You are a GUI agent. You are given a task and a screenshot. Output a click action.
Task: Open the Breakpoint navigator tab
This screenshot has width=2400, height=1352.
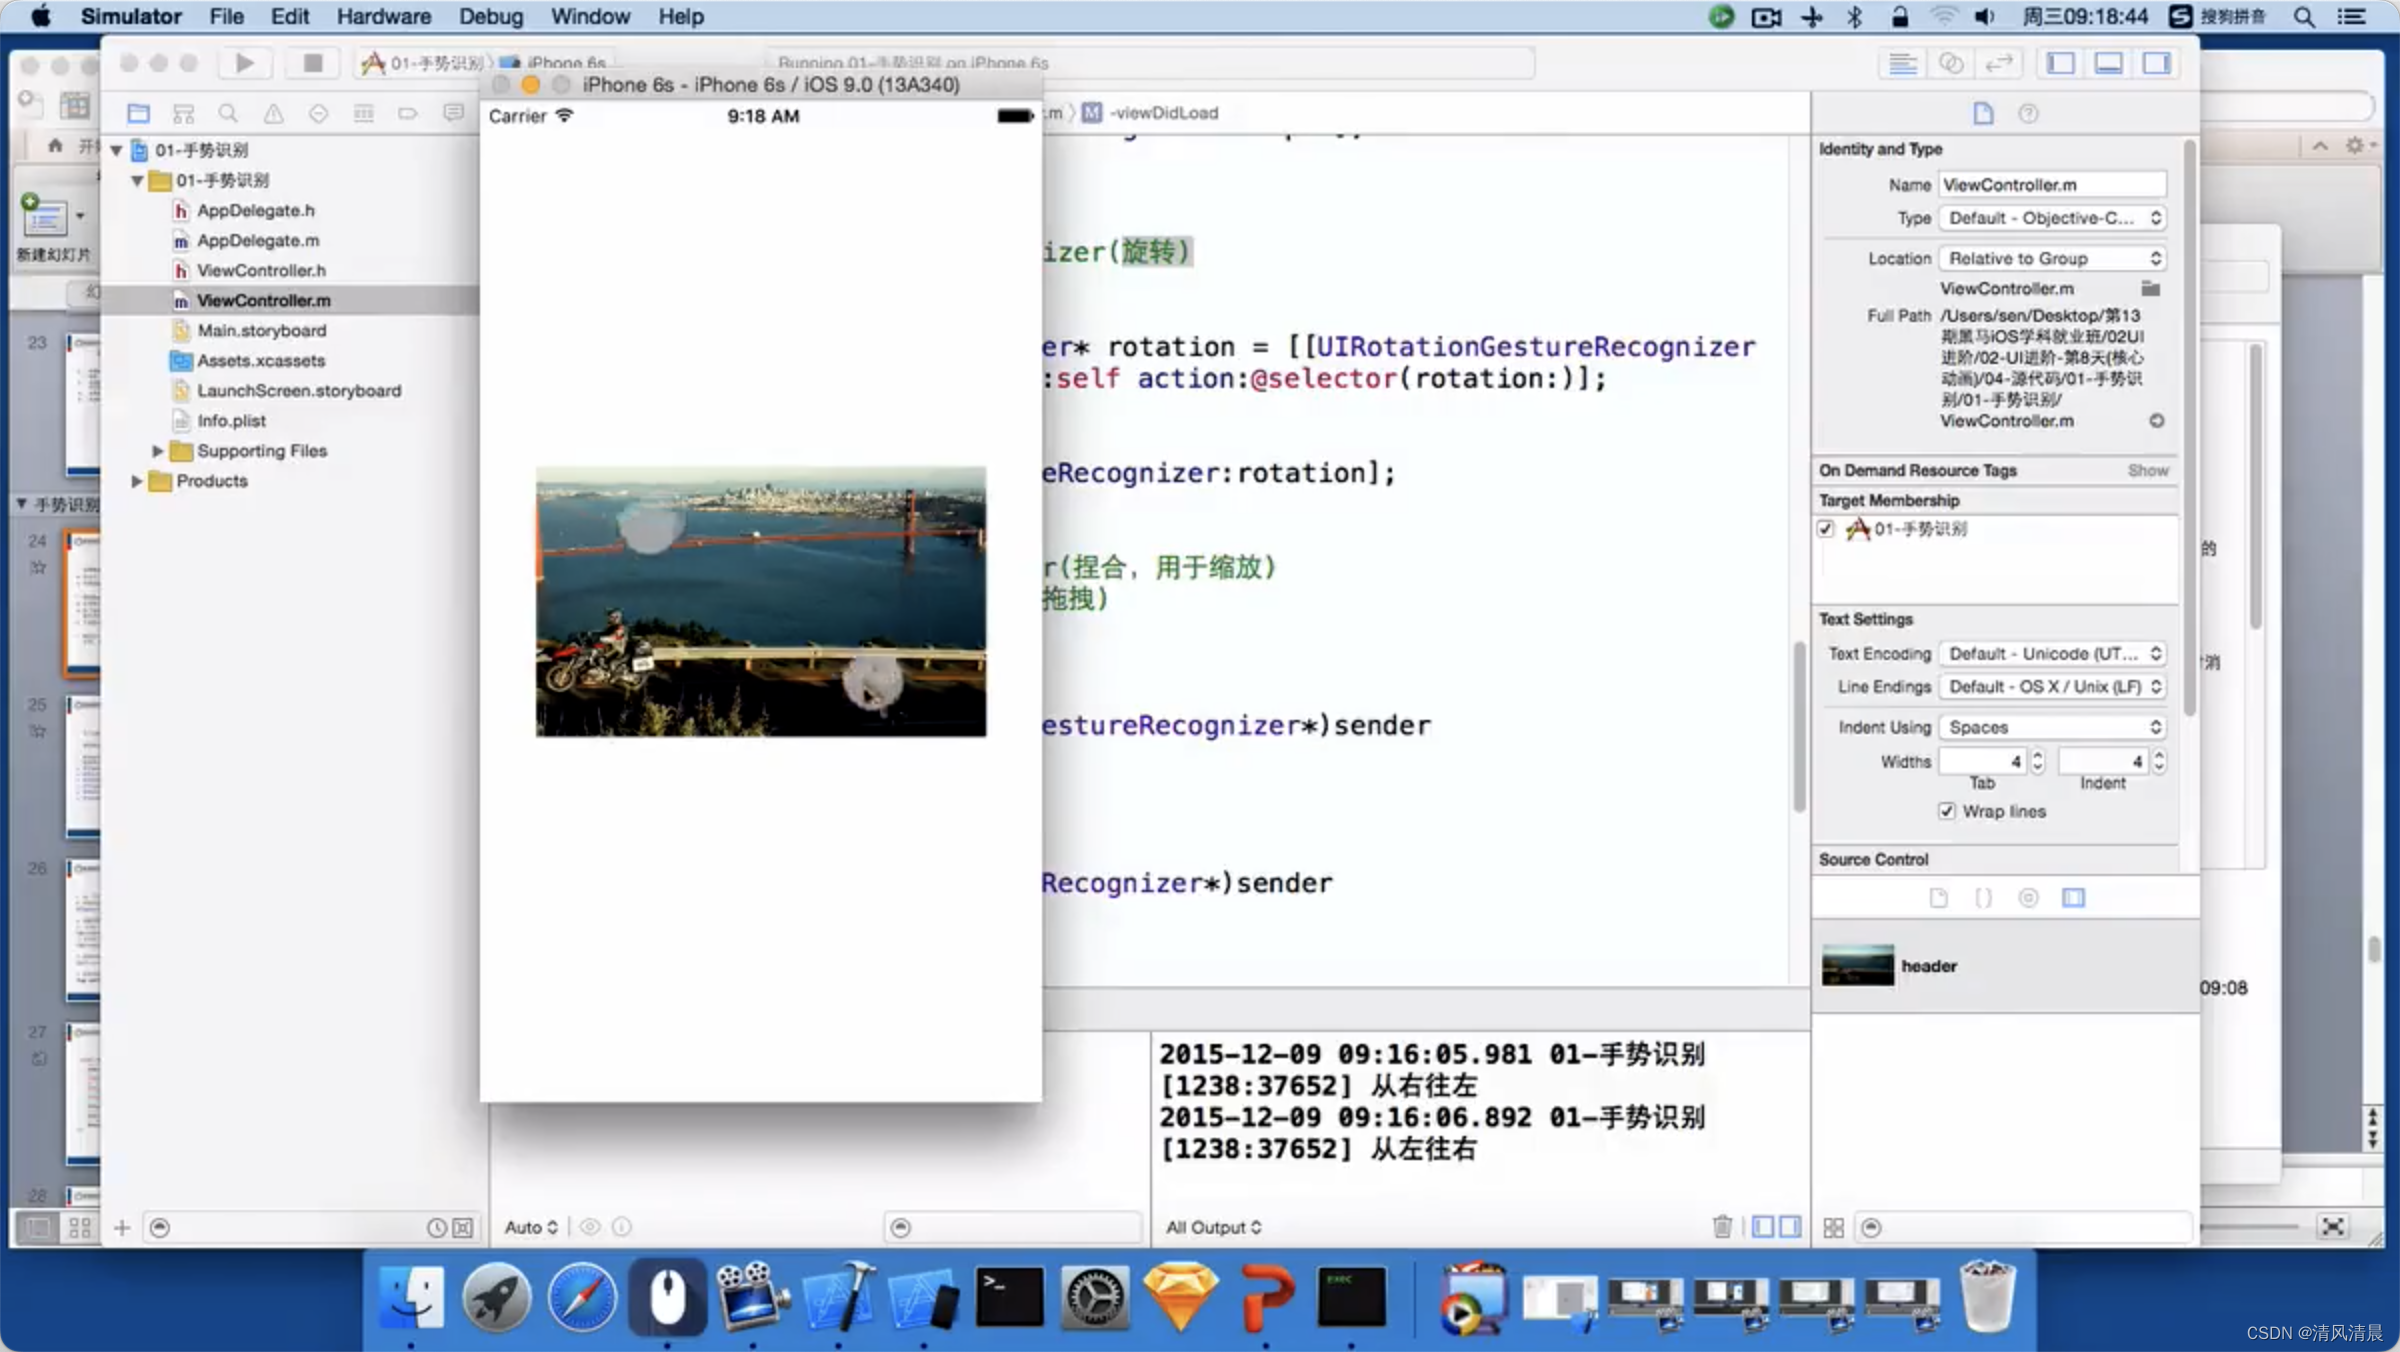click(408, 113)
